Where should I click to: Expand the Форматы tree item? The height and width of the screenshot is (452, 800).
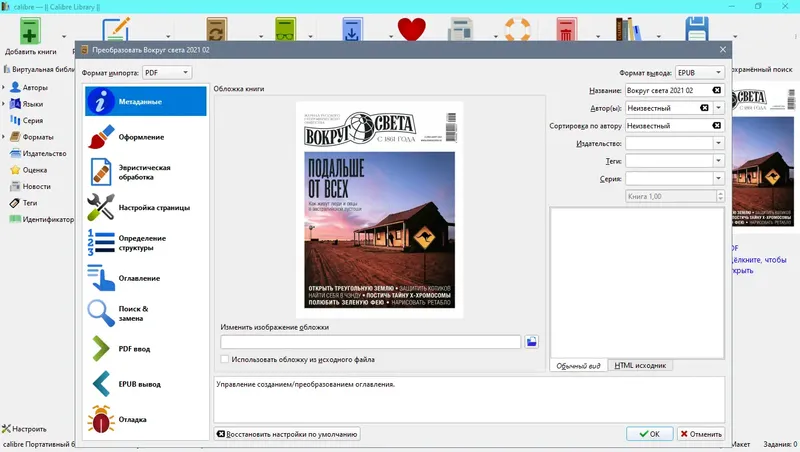[x=4, y=137]
